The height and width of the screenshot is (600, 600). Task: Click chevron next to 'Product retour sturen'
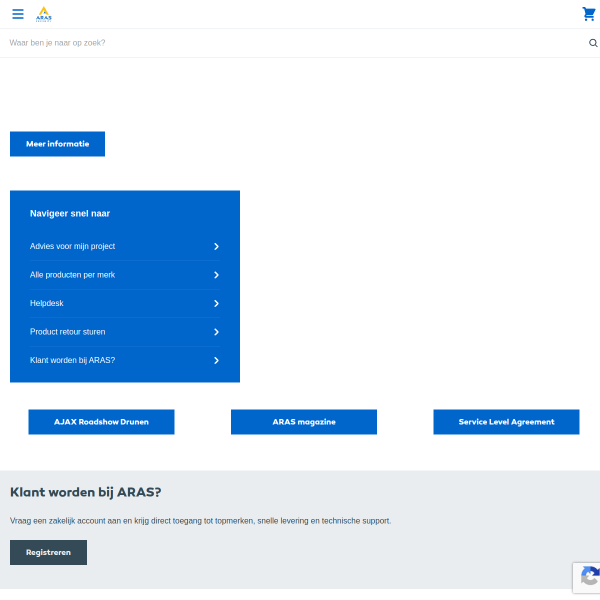point(216,332)
